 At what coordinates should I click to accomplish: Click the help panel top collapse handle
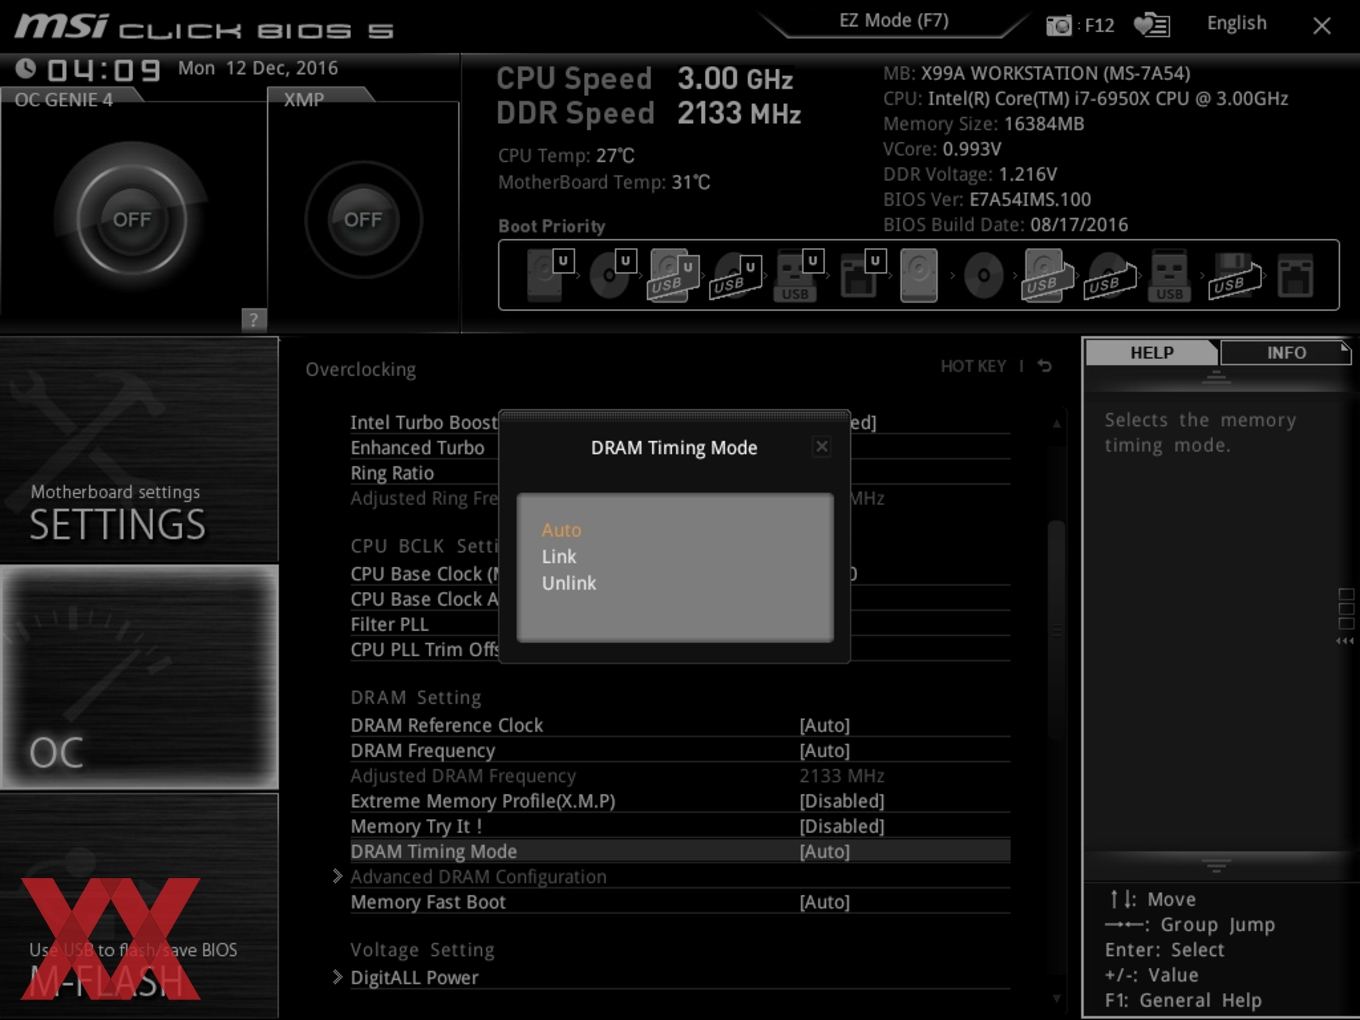pos(1216,377)
